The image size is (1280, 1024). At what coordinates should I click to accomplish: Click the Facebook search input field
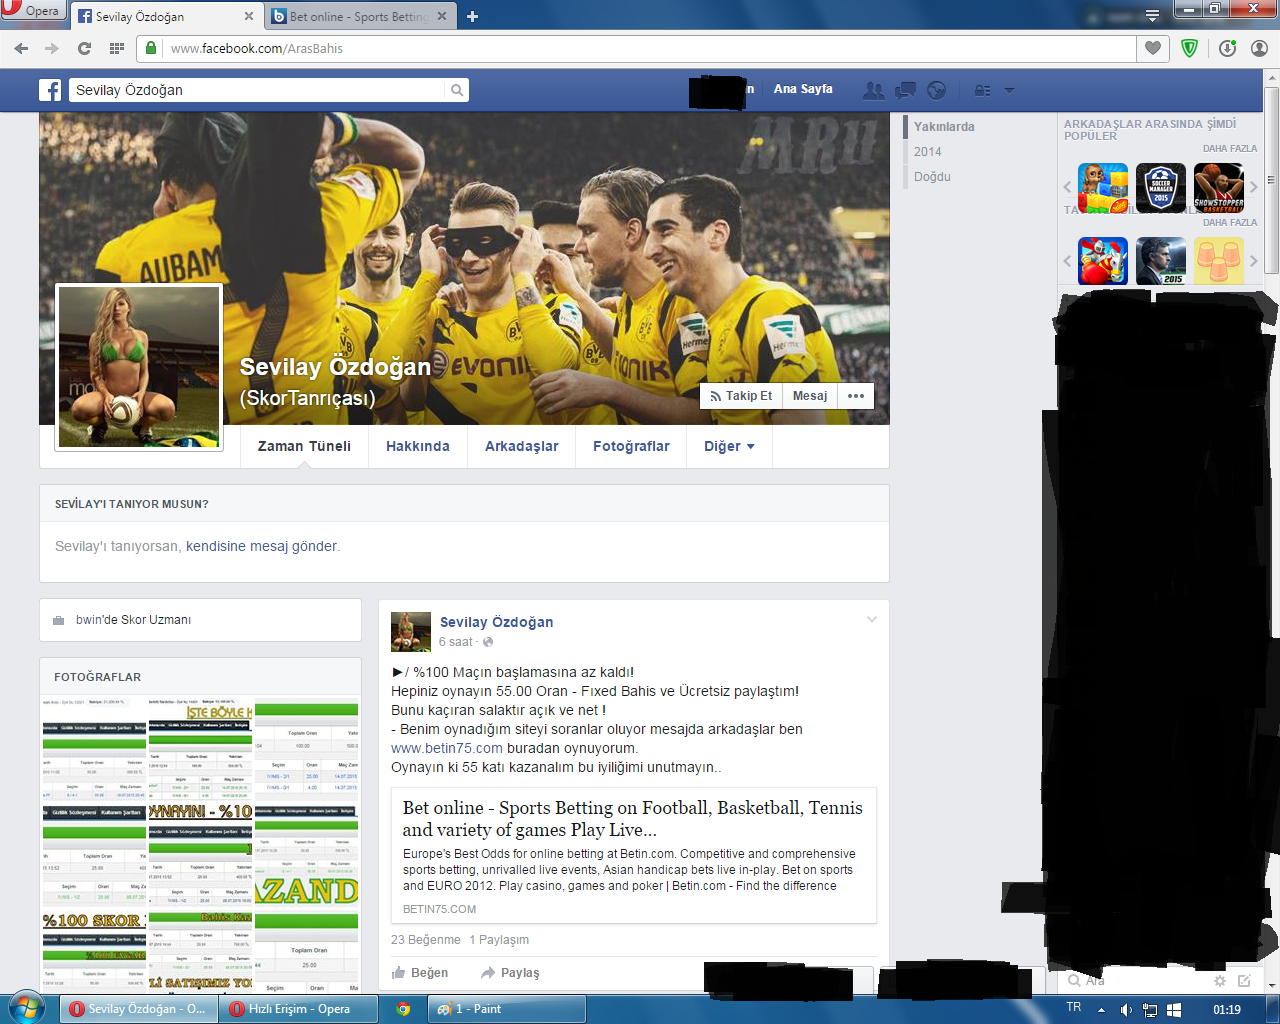tap(257, 90)
